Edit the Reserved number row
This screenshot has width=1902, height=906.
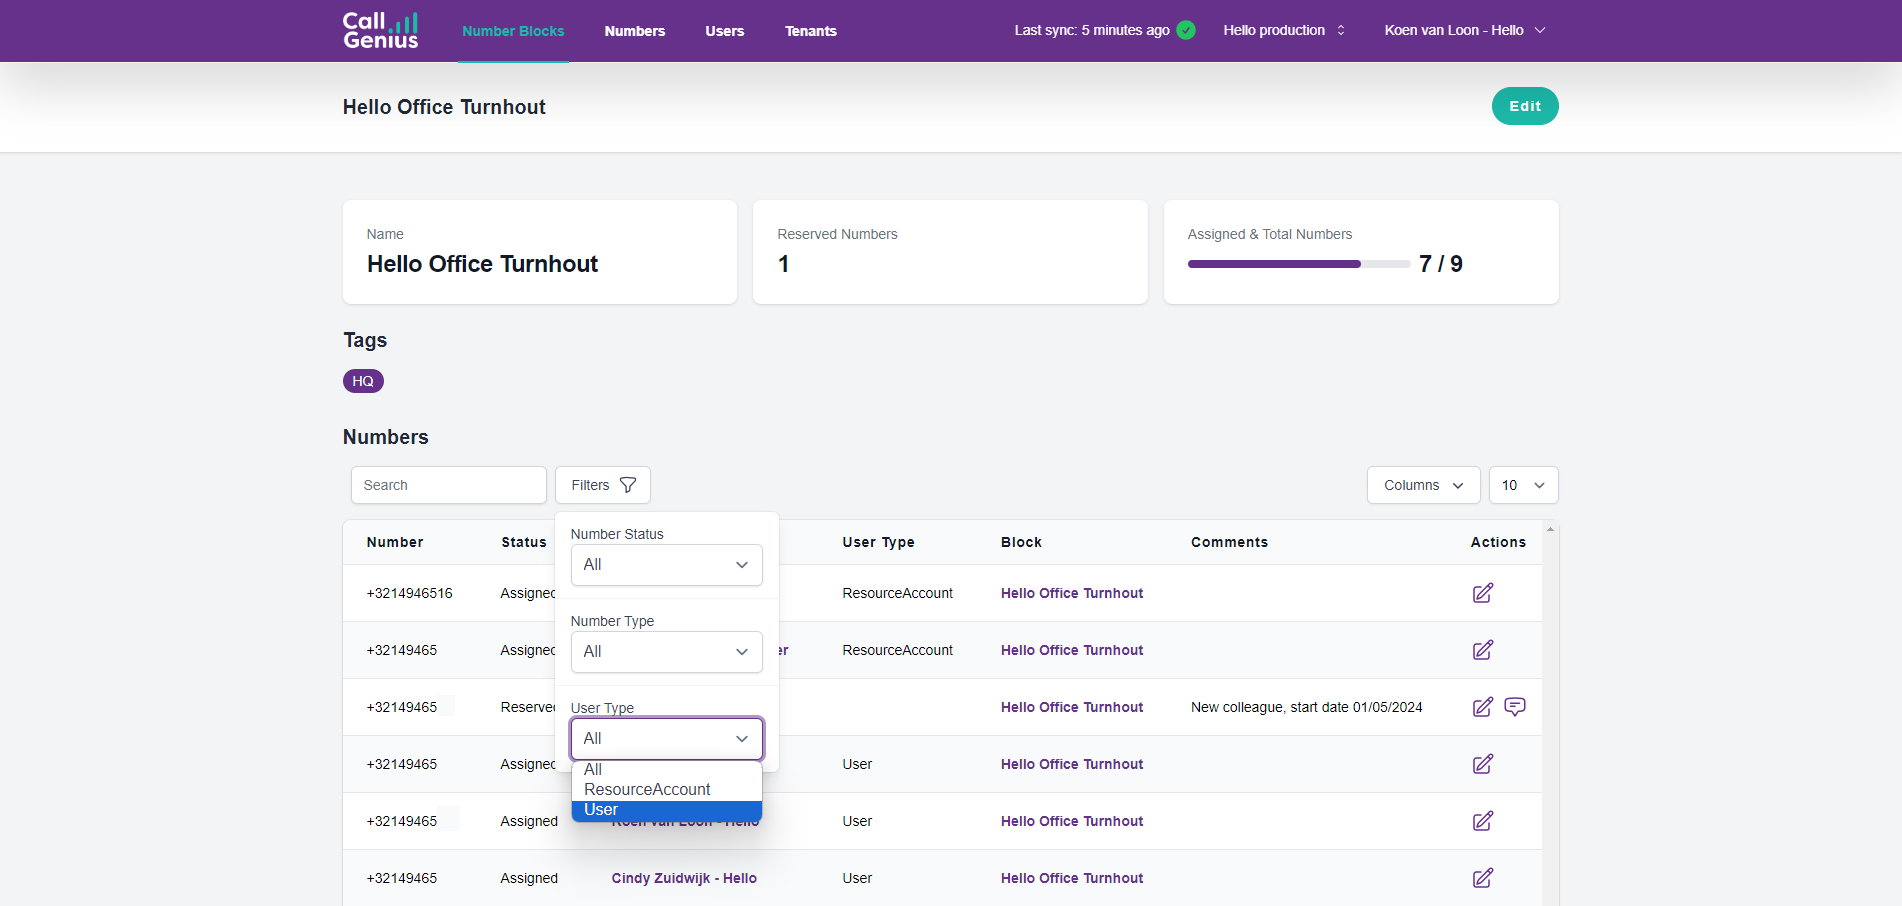(1483, 707)
